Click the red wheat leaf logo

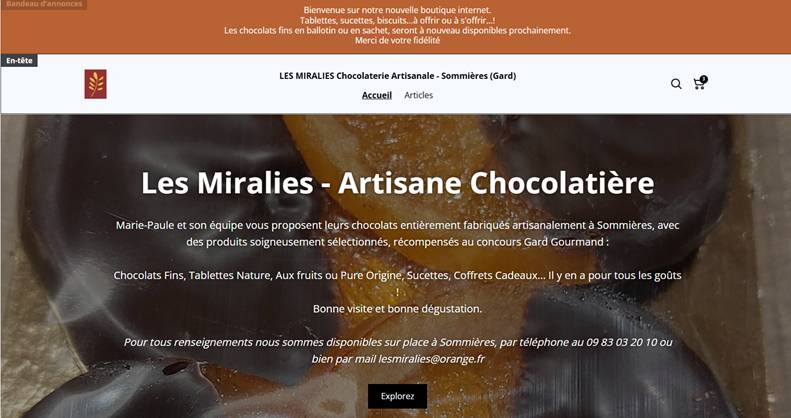(95, 84)
